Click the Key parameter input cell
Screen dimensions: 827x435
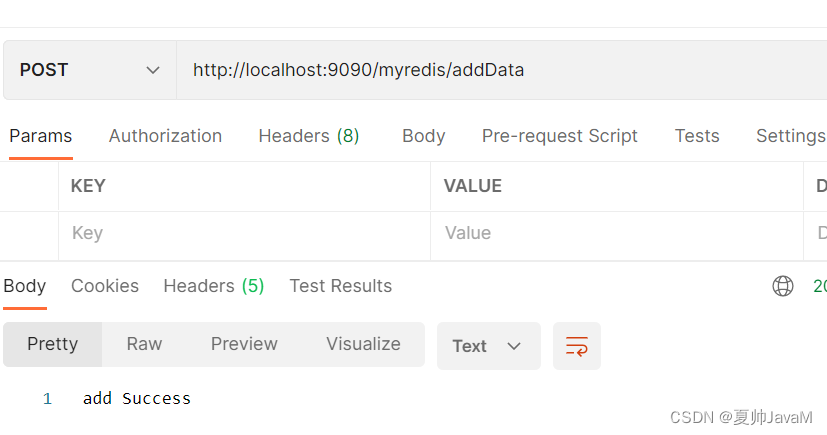(x=244, y=233)
